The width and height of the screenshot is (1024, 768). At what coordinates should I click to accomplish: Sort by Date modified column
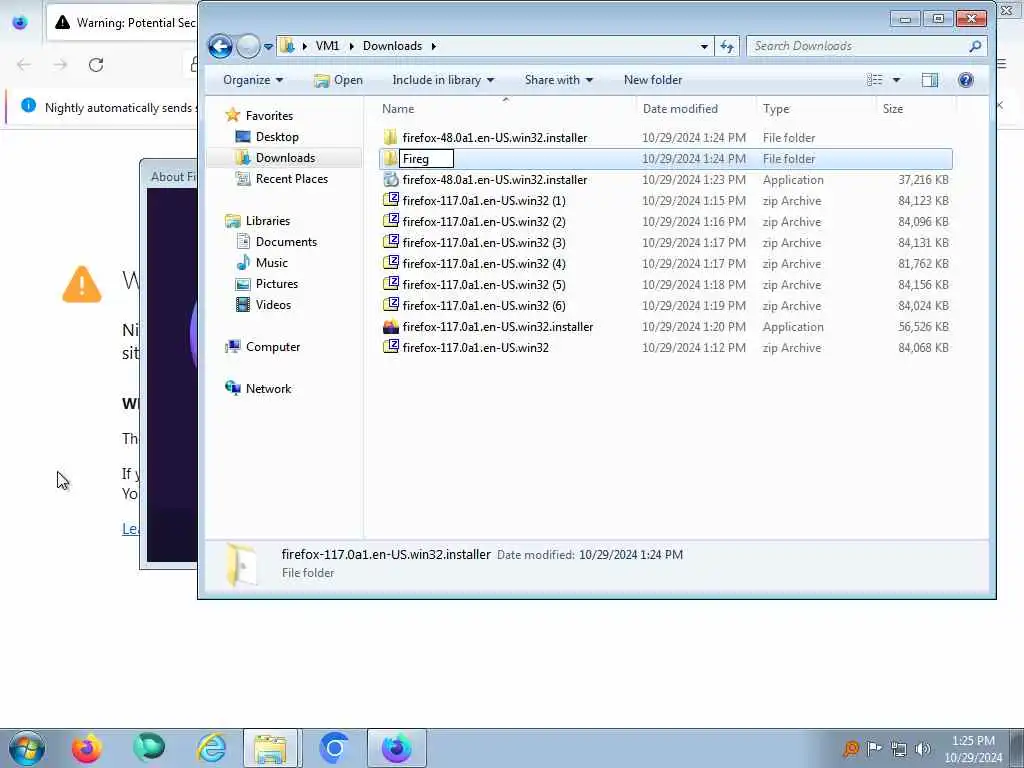coord(696,108)
